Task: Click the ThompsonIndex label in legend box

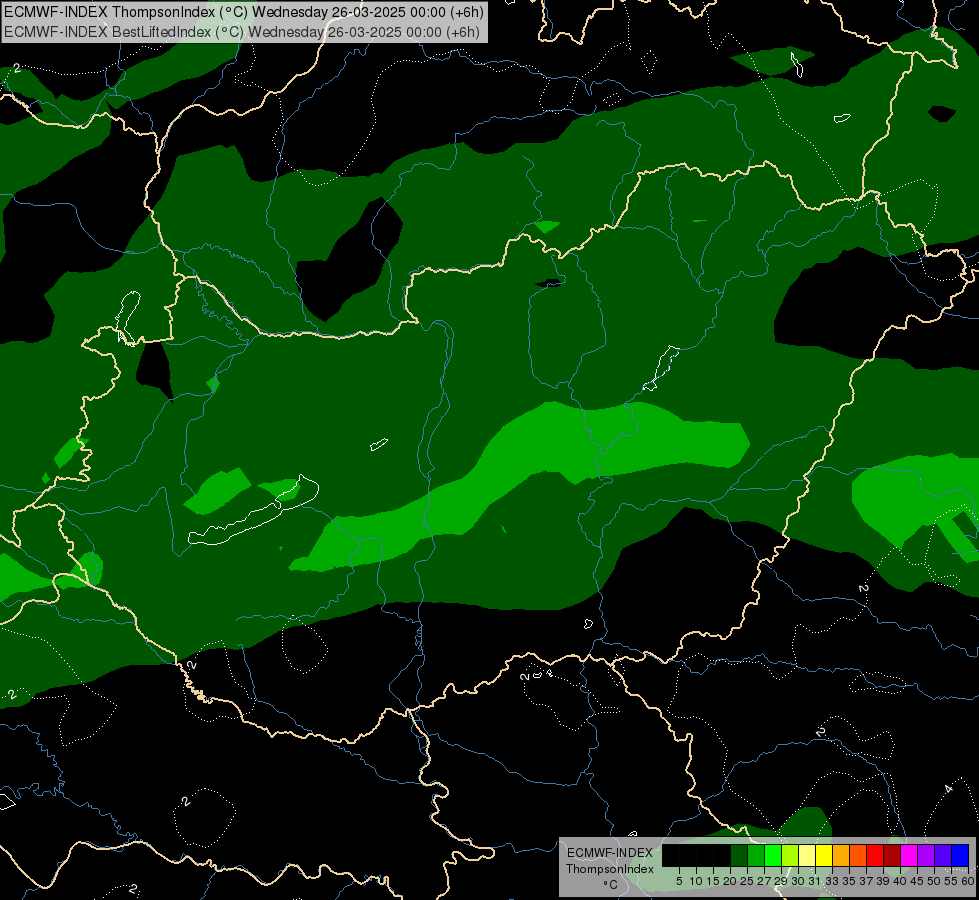Action: click(x=610, y=869)
